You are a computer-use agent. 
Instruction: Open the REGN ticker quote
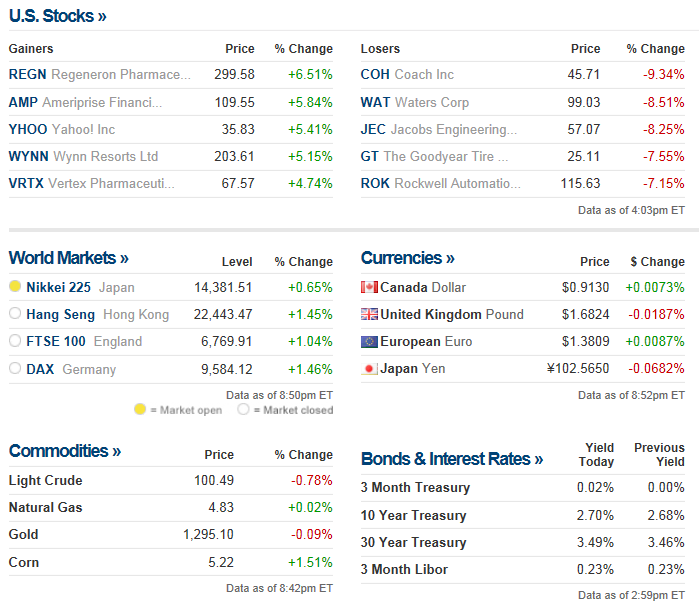(27, 75)
